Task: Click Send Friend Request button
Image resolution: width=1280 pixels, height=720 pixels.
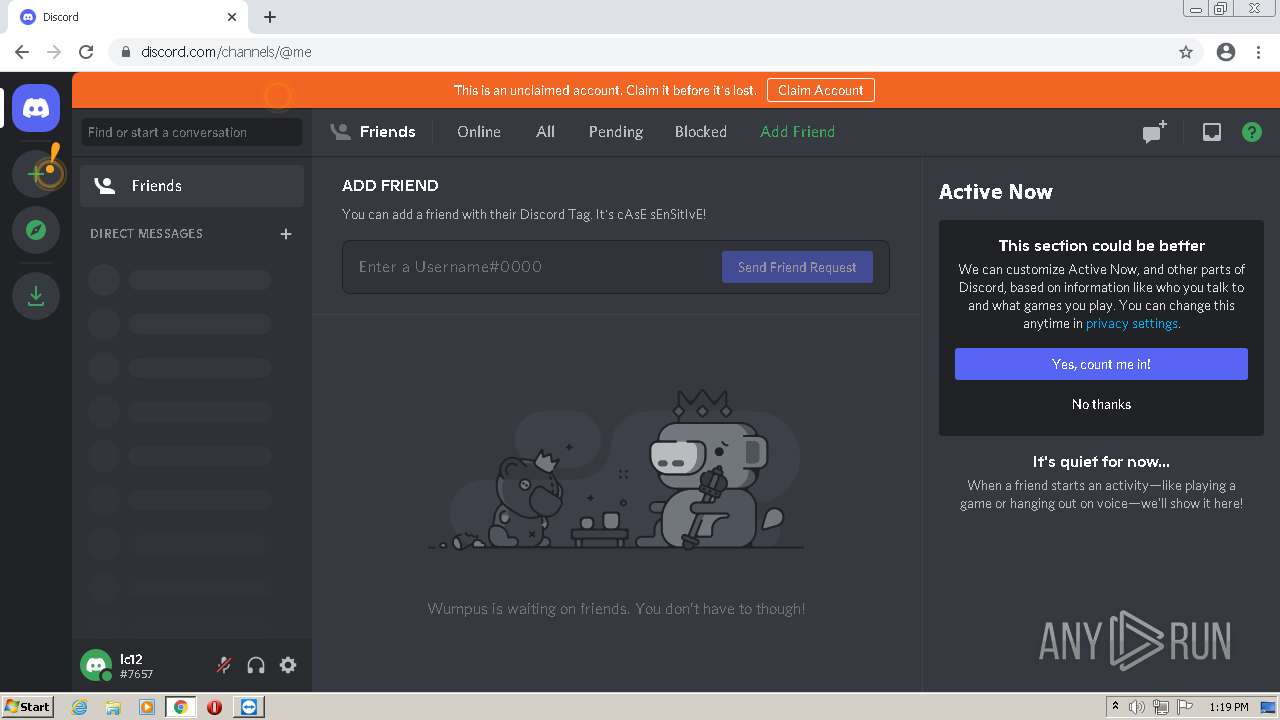Action: pos(797,267)
